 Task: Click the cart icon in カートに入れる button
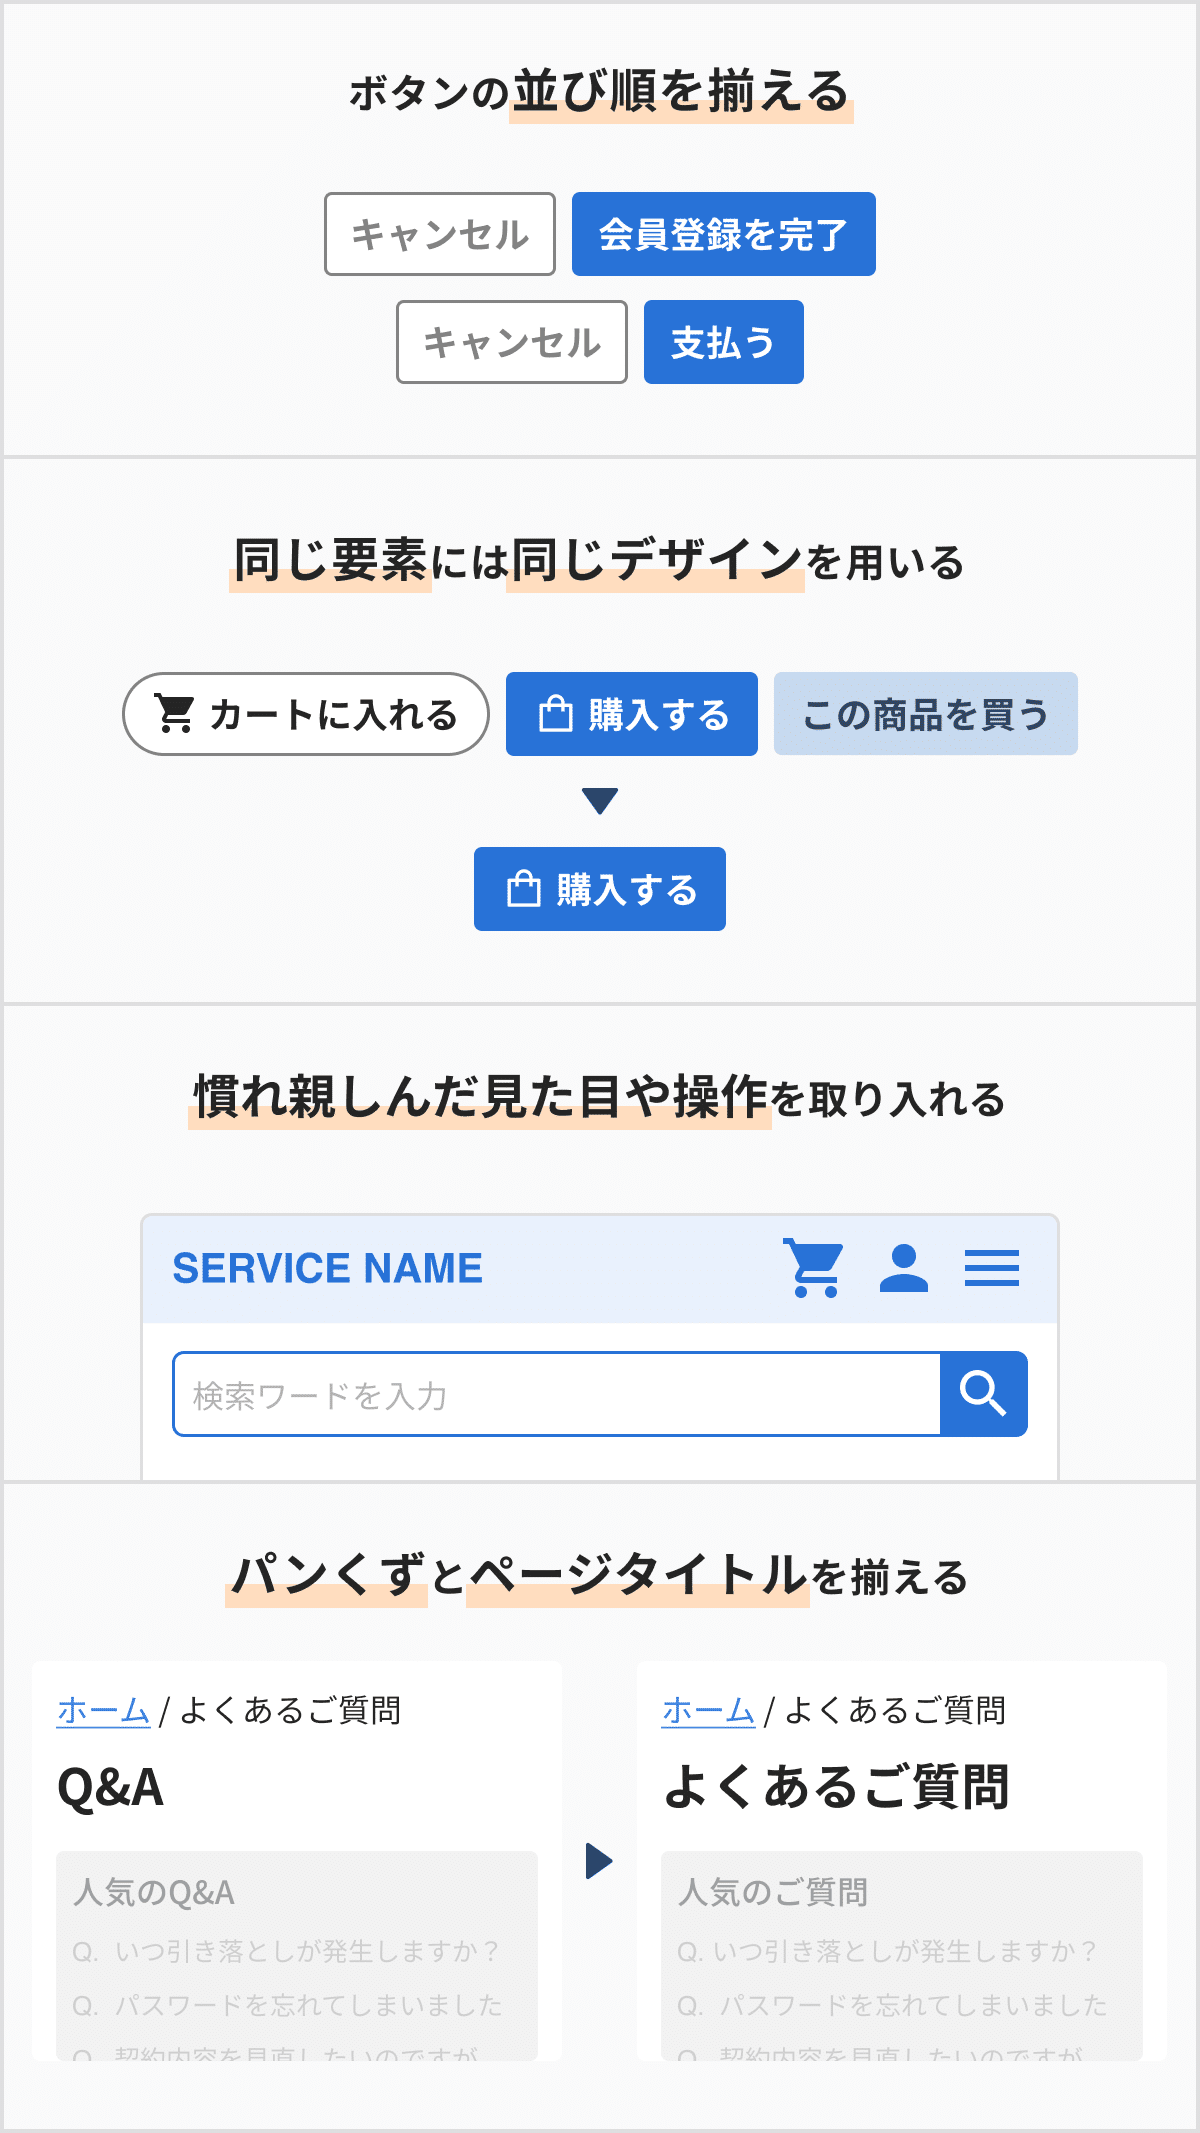coord(175,714)
